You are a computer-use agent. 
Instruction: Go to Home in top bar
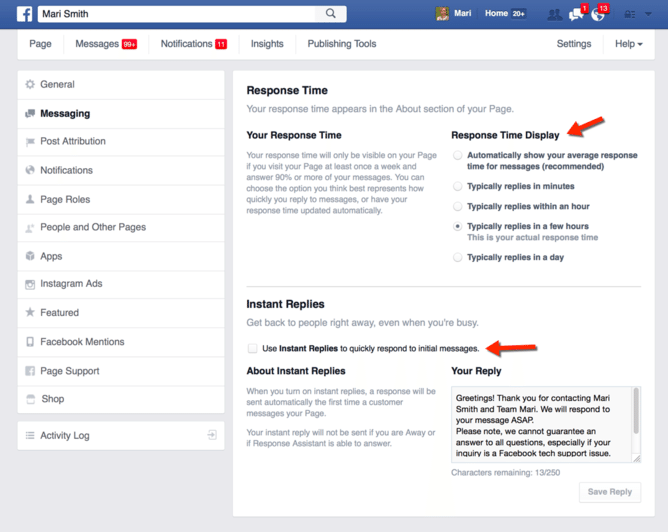click(496, 14)
